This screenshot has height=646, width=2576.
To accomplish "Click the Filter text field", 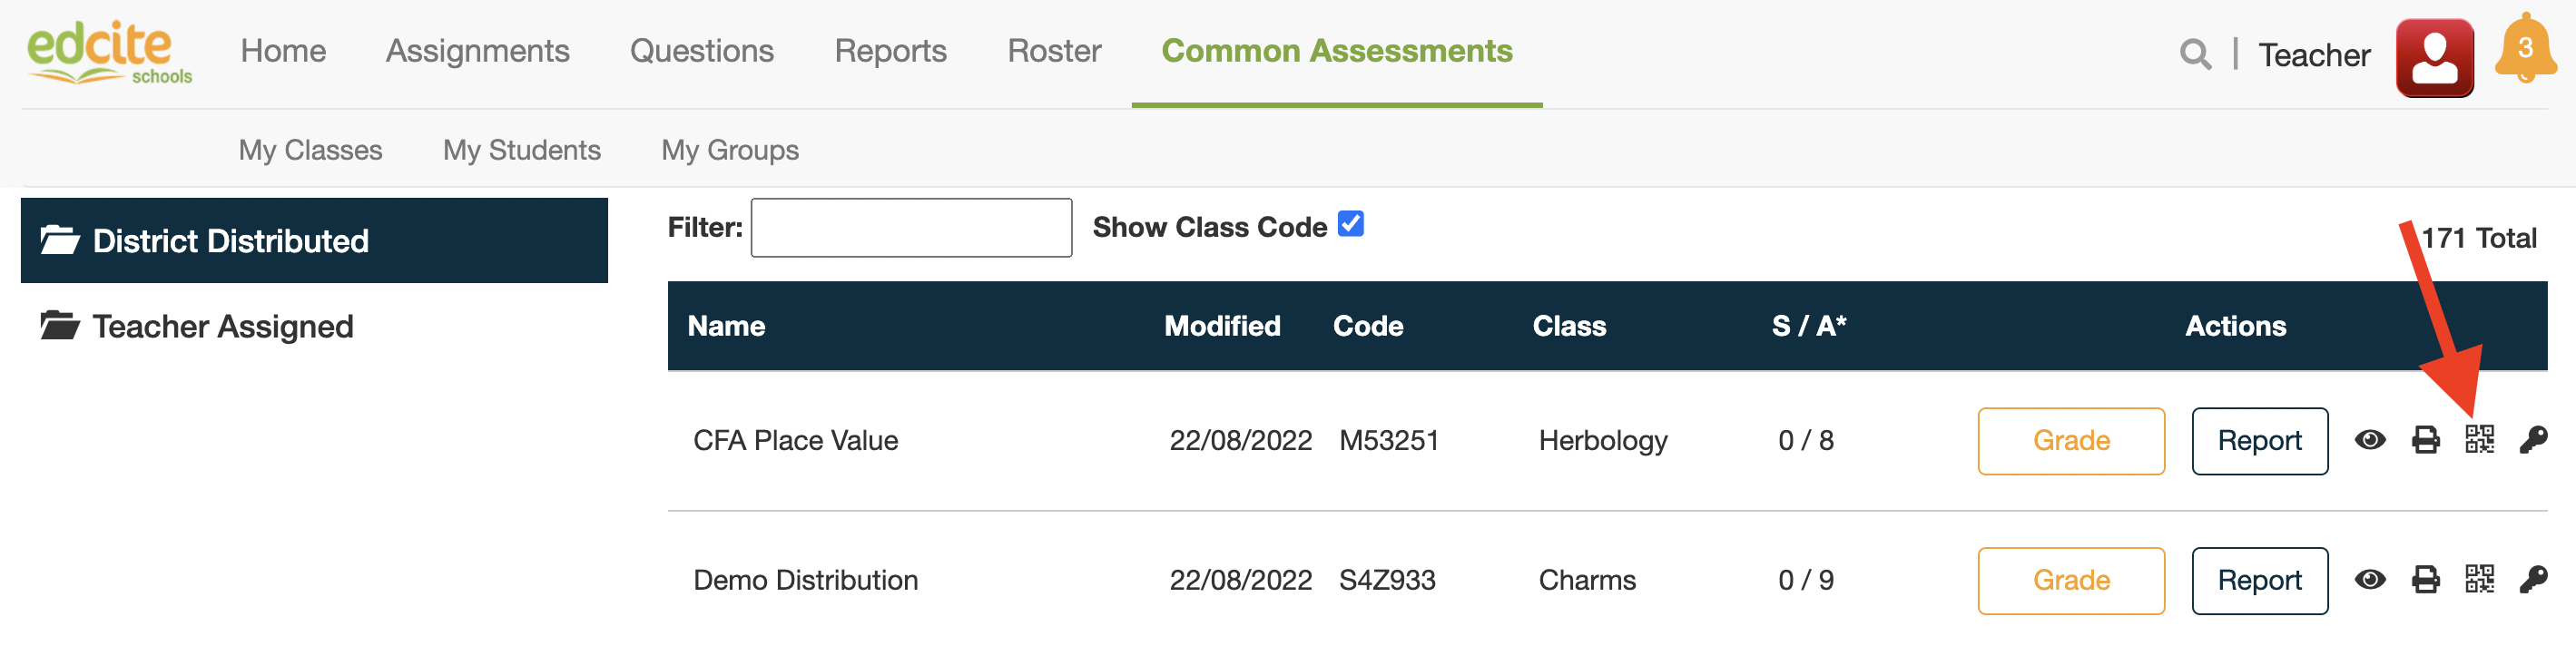I will [910, 228].
